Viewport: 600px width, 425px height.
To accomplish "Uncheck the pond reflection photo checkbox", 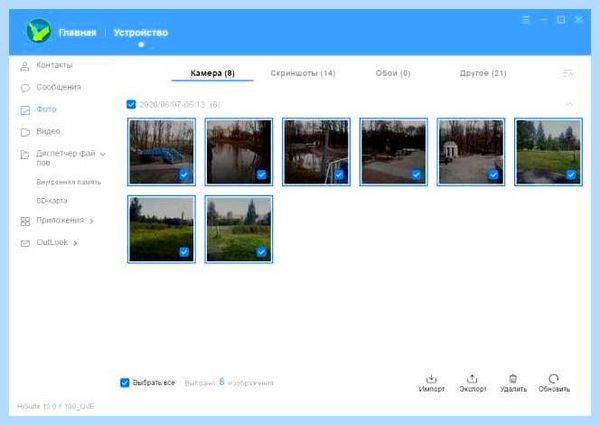I will tap(261, 175).
